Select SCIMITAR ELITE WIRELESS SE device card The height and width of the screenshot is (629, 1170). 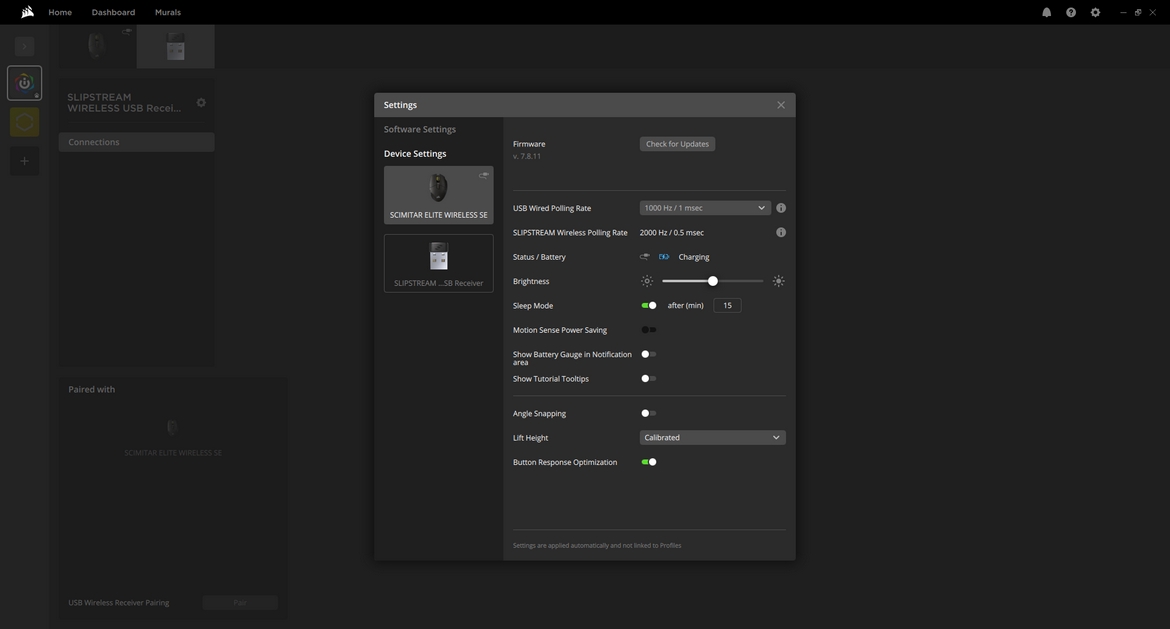pyautogui.click(x=439, y=195)
